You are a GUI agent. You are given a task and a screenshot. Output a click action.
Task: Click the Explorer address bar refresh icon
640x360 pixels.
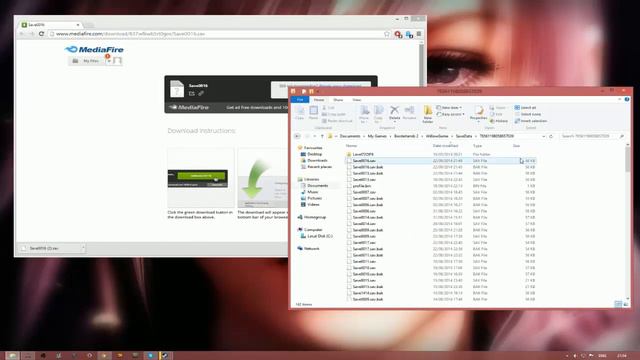point(551,136)
